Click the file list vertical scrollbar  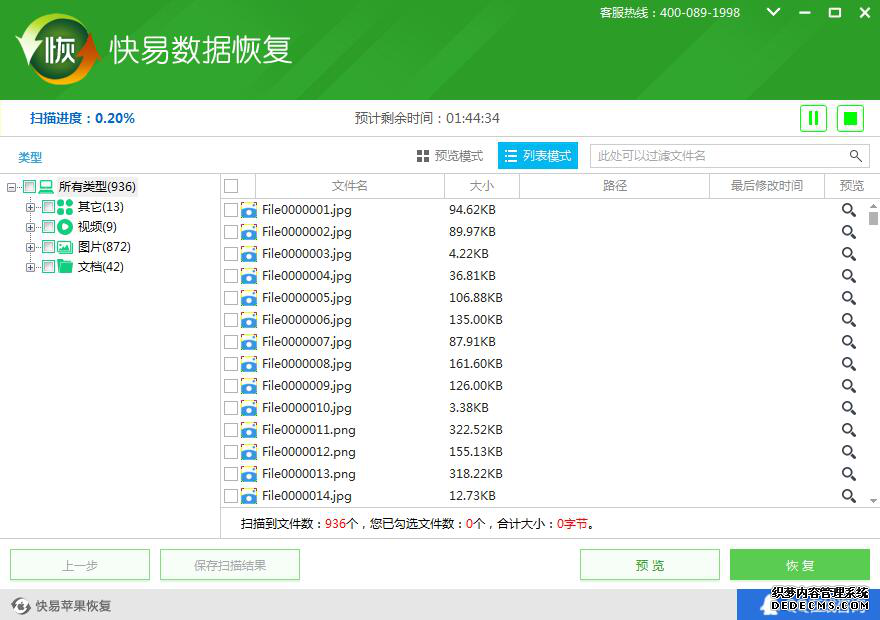(873, 350)
